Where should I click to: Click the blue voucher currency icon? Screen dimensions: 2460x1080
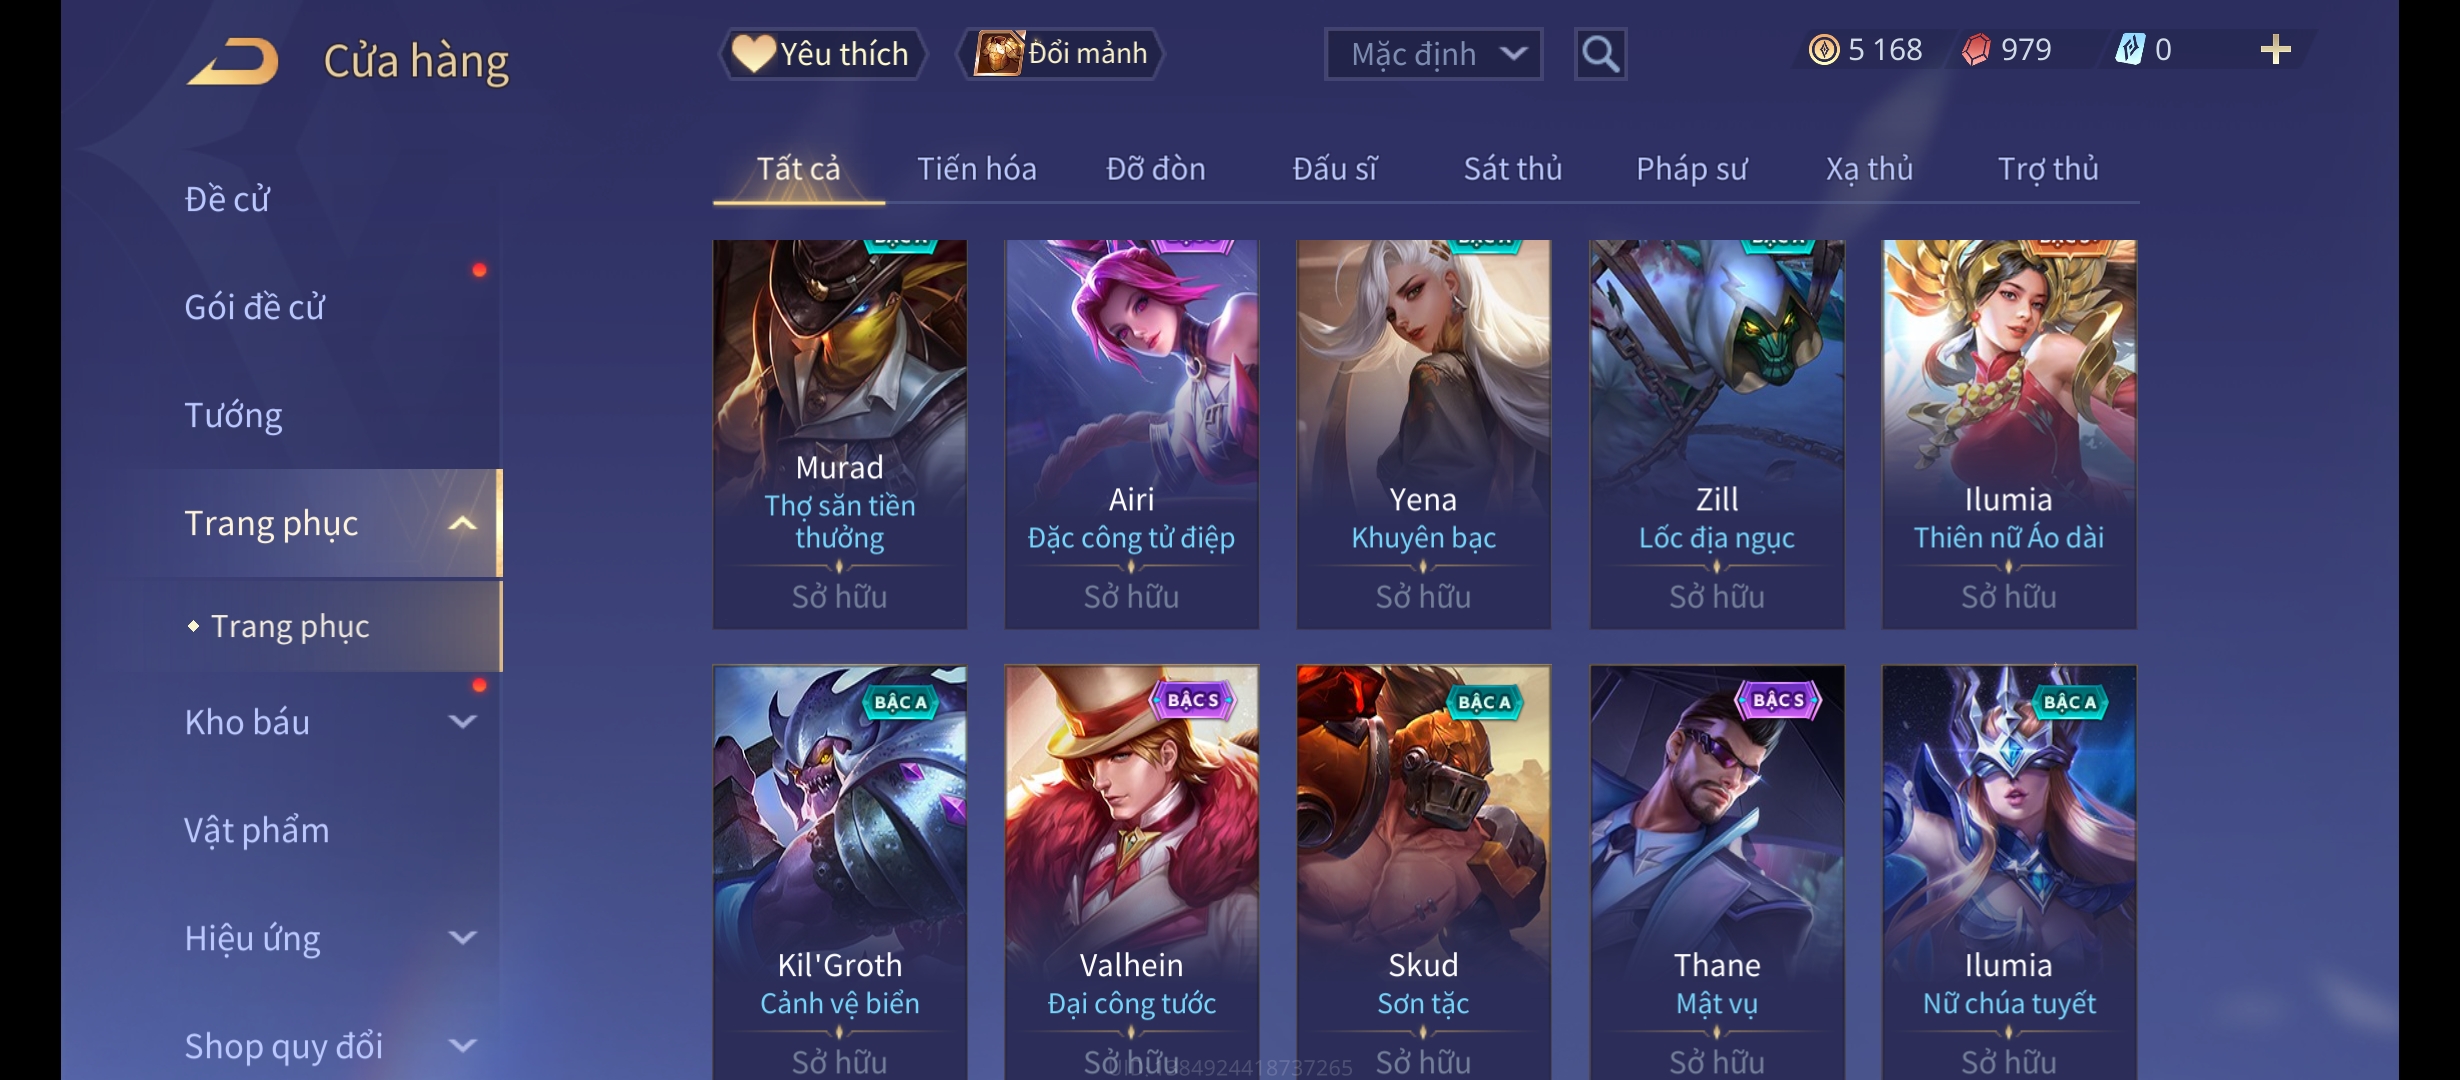pos(2130,50)
